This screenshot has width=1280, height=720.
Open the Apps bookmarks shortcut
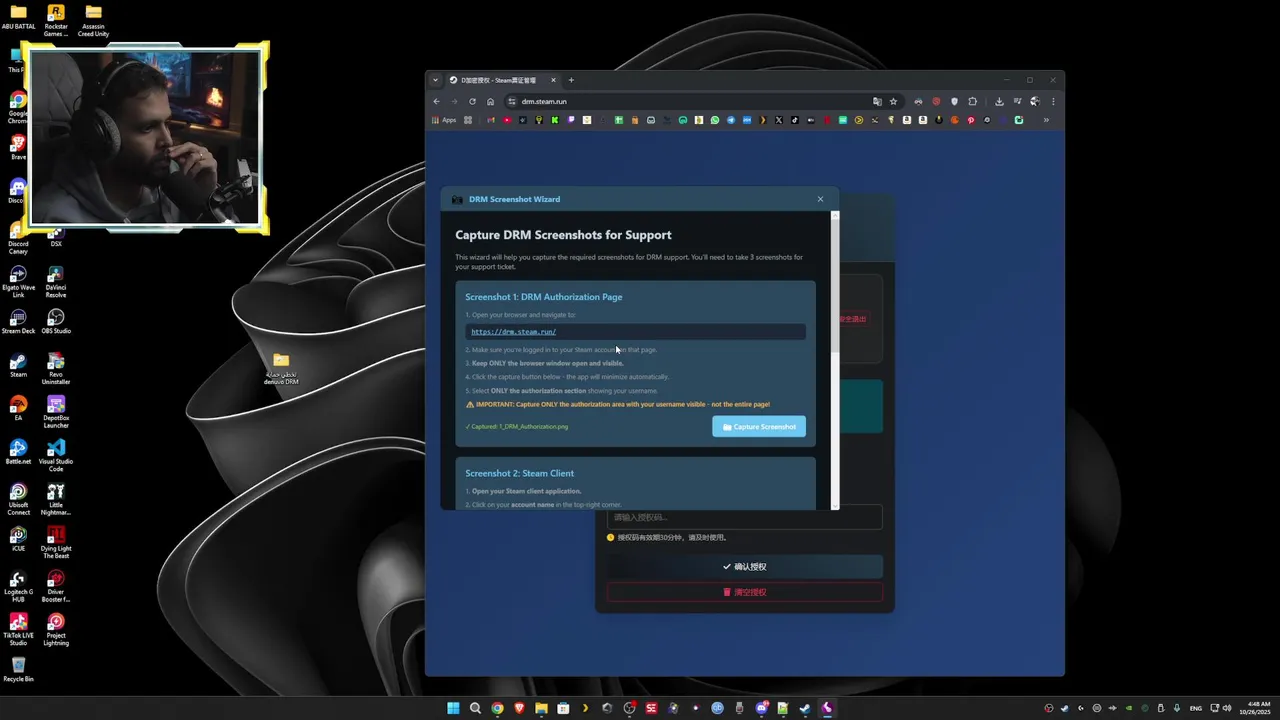click(x=444, y=120)
